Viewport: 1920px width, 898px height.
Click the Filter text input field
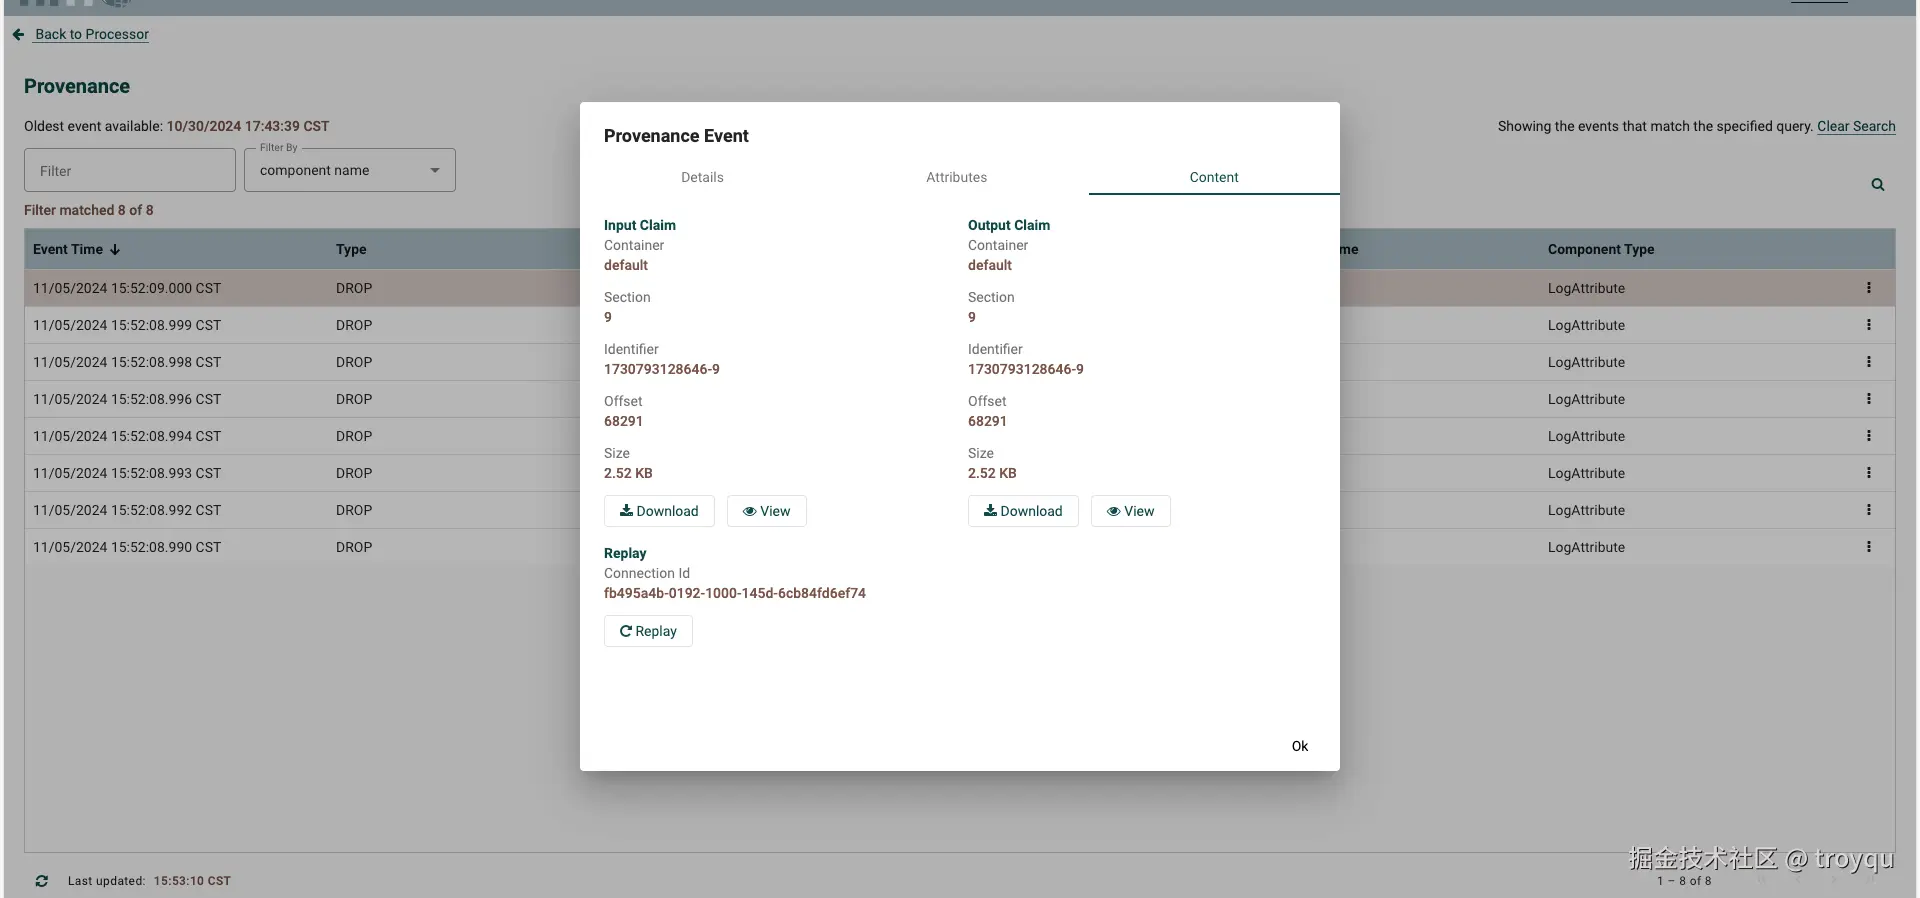[130, 170]
